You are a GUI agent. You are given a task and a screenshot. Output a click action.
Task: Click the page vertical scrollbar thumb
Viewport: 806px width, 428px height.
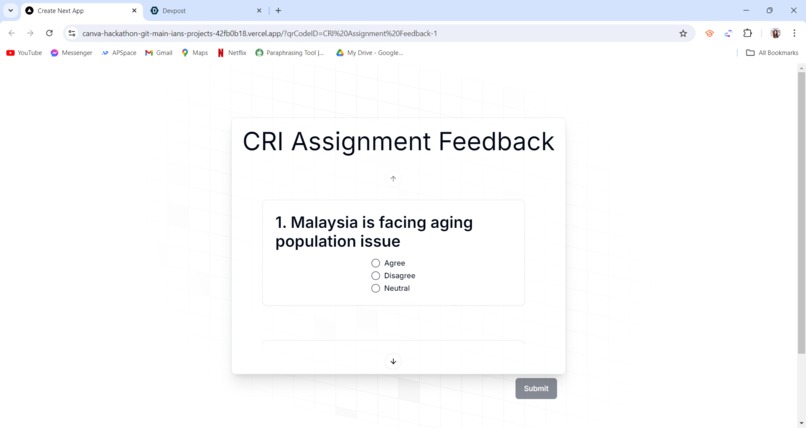[801, 212]
